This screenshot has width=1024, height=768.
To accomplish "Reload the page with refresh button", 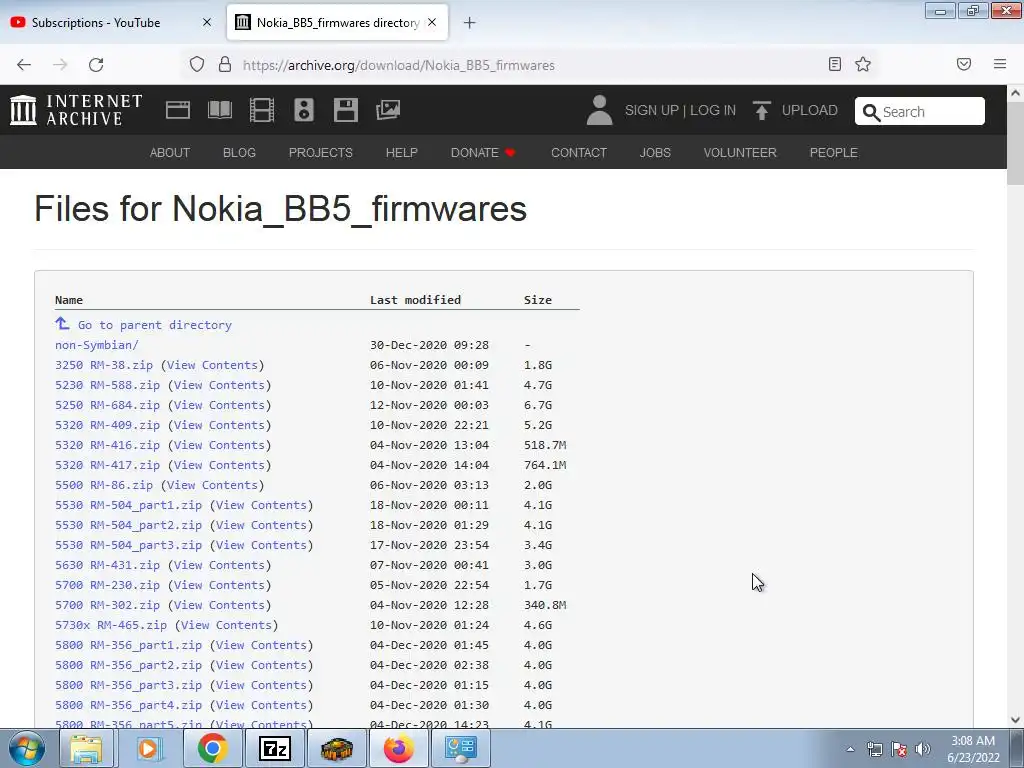I will click(96, 65).
